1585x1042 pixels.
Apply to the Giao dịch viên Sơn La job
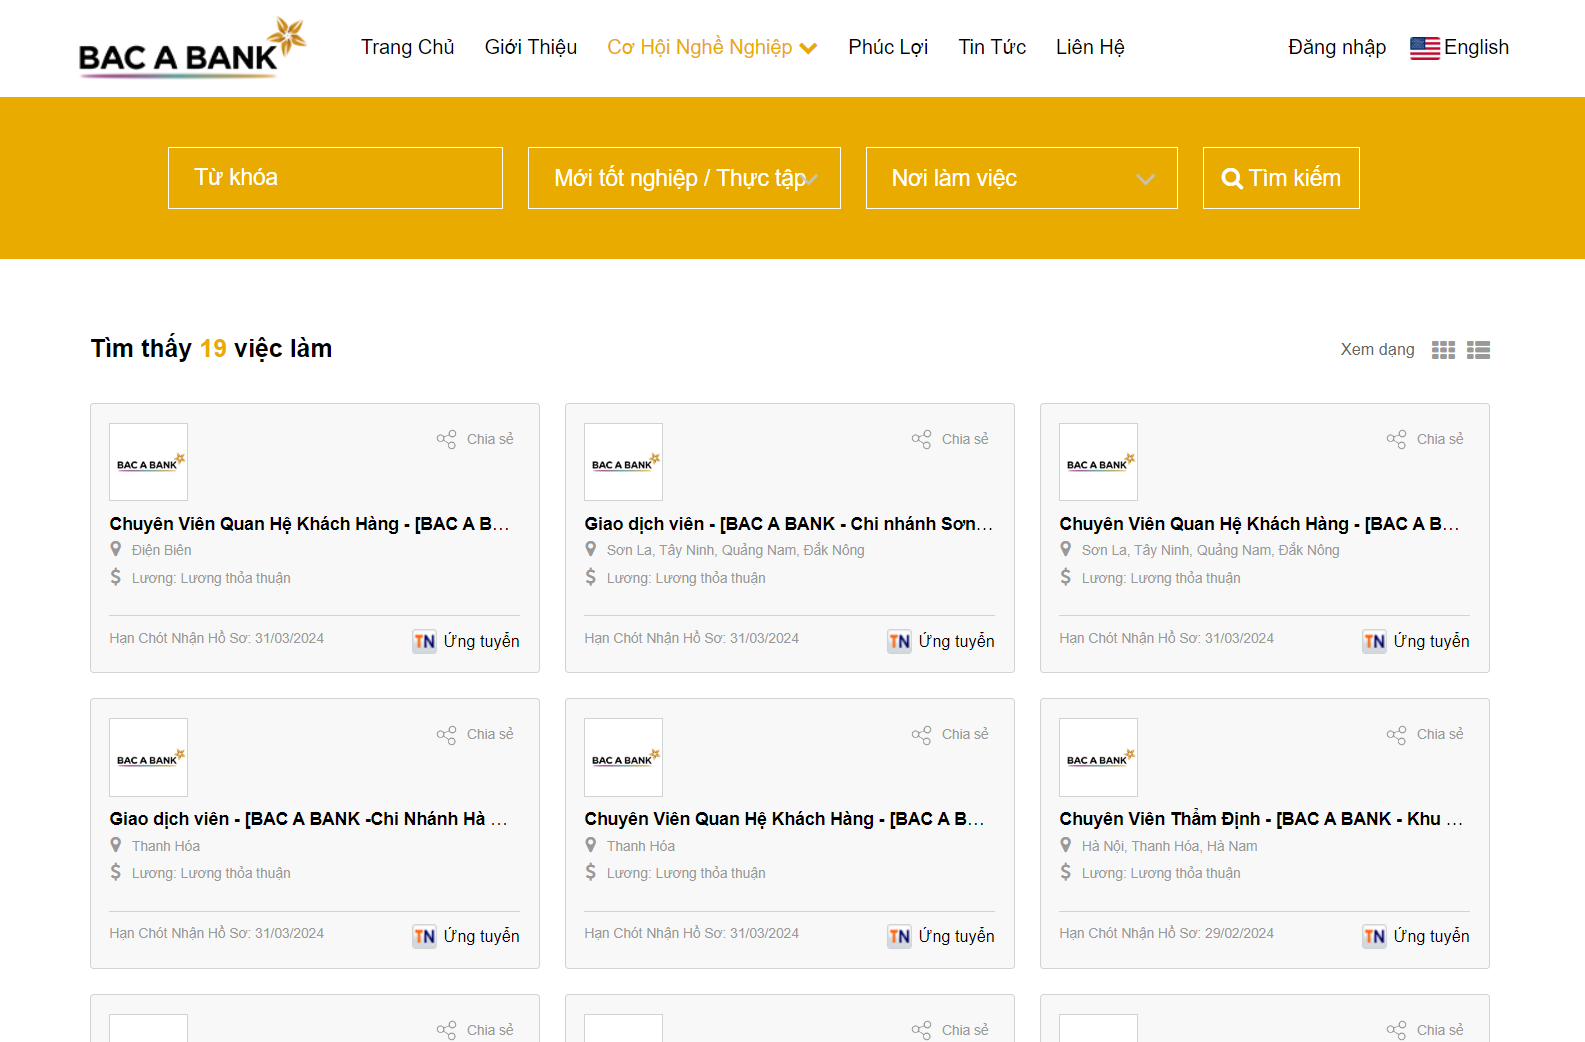[x=941, y=641]
